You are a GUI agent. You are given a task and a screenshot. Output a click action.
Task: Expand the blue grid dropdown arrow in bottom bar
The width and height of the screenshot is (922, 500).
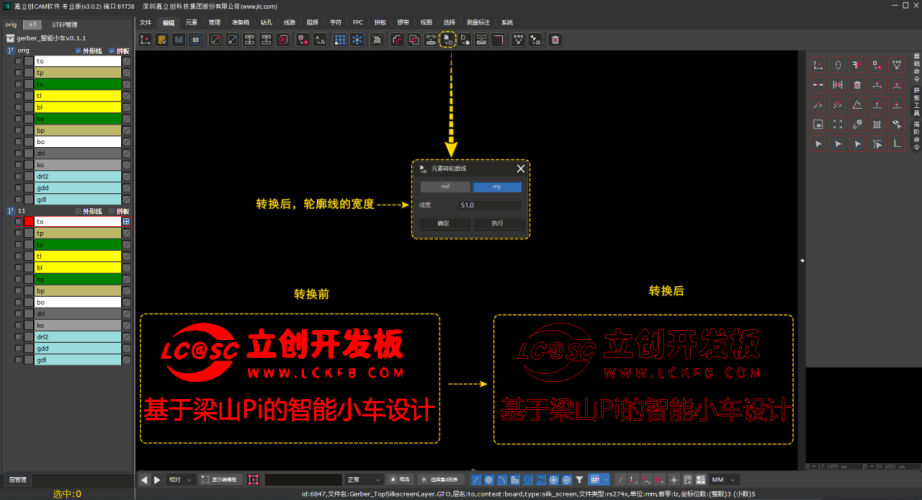[606, 479]
